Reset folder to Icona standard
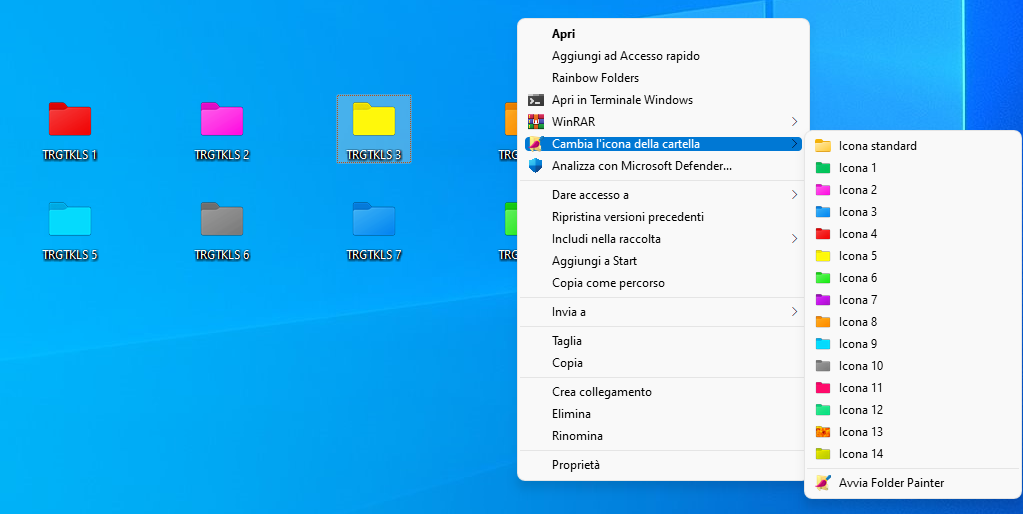1023x514 pixels. pos(877,146)
